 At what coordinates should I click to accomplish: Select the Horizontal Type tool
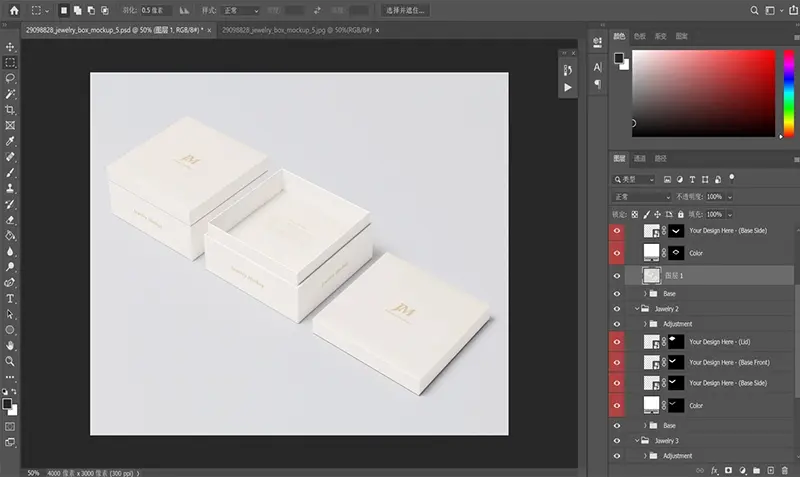pos(10,298)
